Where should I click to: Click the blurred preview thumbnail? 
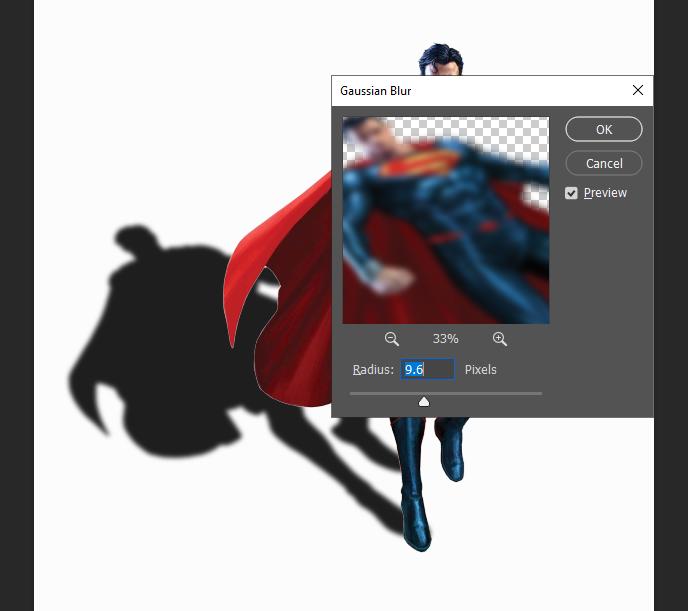446,220
